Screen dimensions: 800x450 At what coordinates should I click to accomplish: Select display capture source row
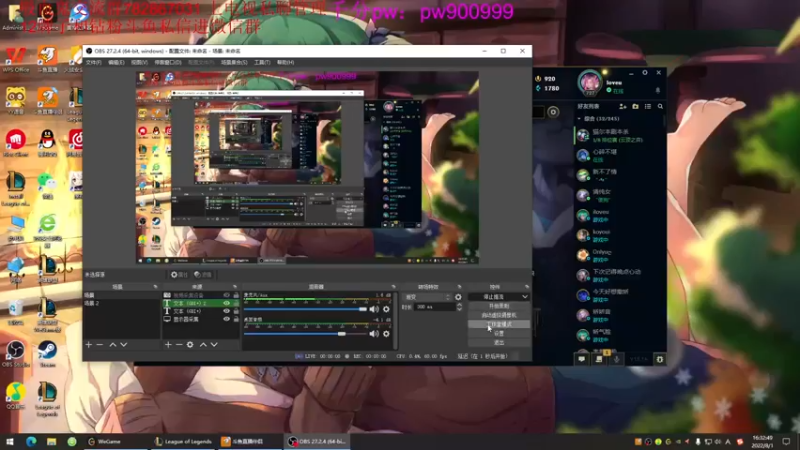(x=201, y=319)
